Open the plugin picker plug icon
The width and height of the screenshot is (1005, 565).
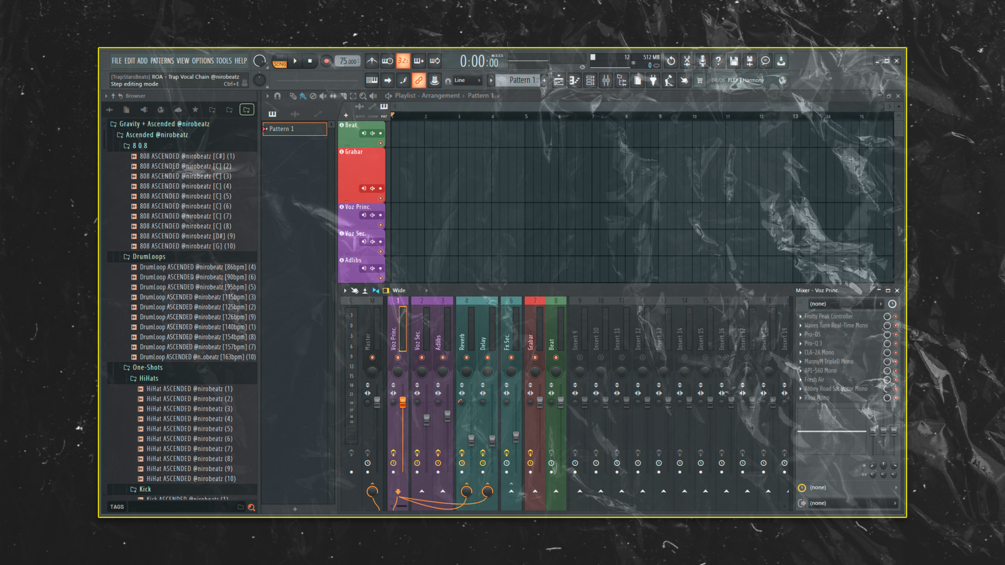(653, 80)
